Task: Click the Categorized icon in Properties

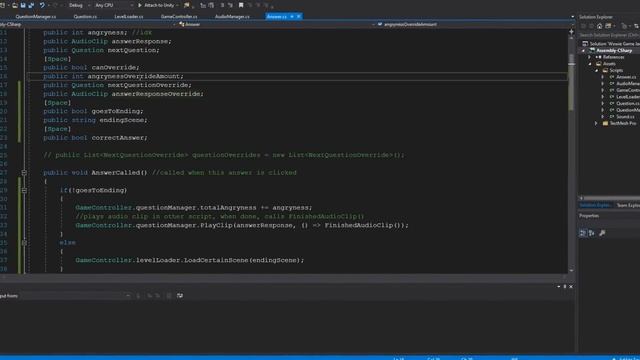Action: tap(583, 233)
